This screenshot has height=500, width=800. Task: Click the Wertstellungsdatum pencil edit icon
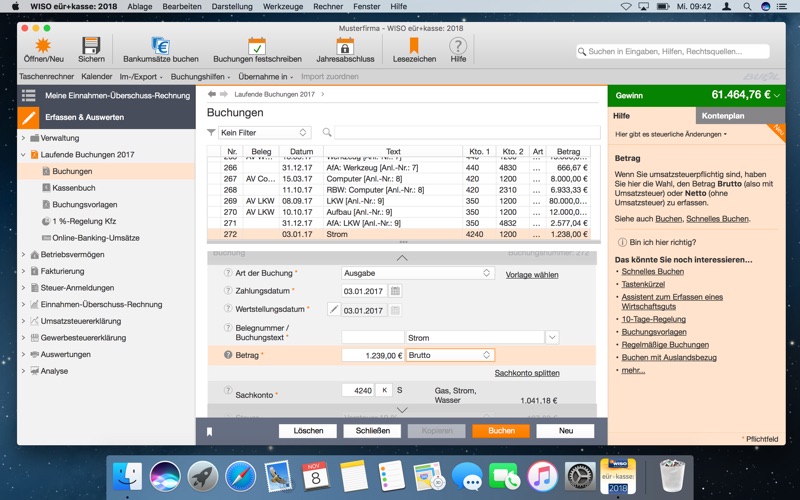coord(333,309)
